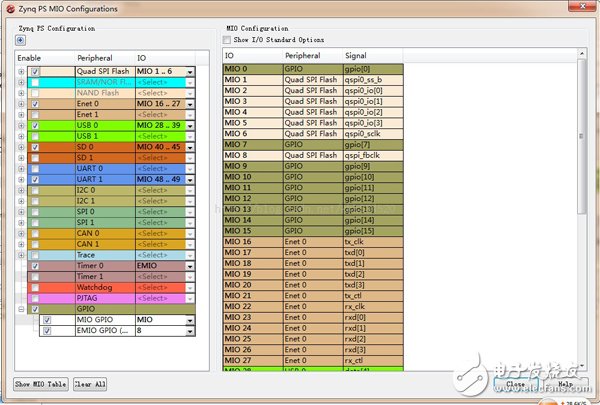The height and width of the screenshot is (405, 600).
Task: Expand the UART 1 peripheral row
Action: coord(22,179)
